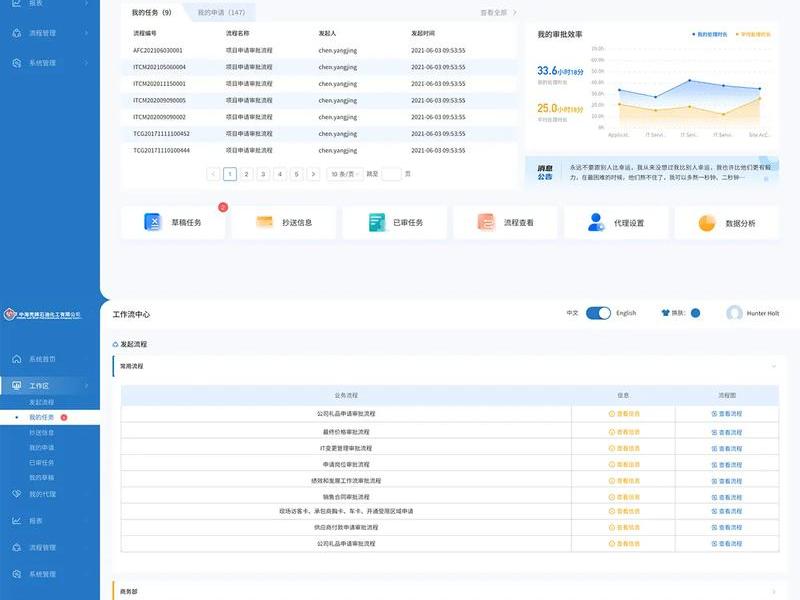This screenshot has height=600, width=800.
Task: Click the 33.6 小时 my handling time value
Action: click(560, 71)
